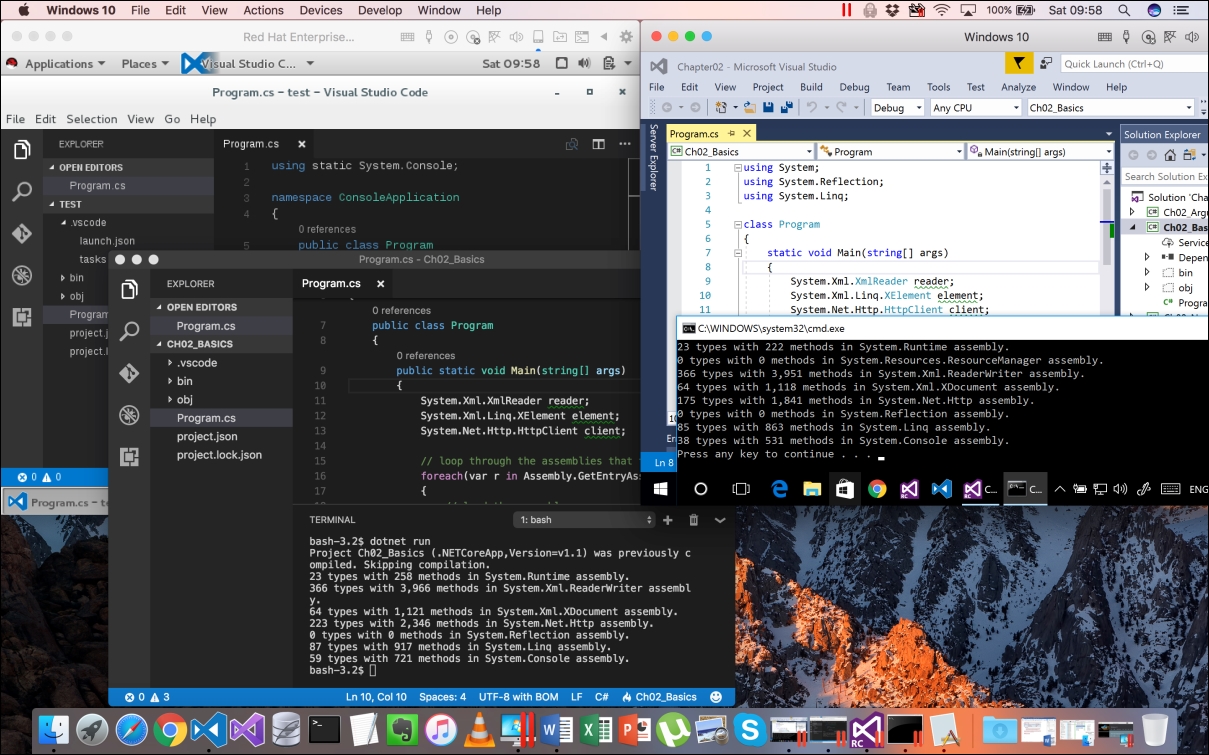Click the Search Solution Explorer field
Viewport: 1209px width, 755px height.
(x=1164, y=177)
